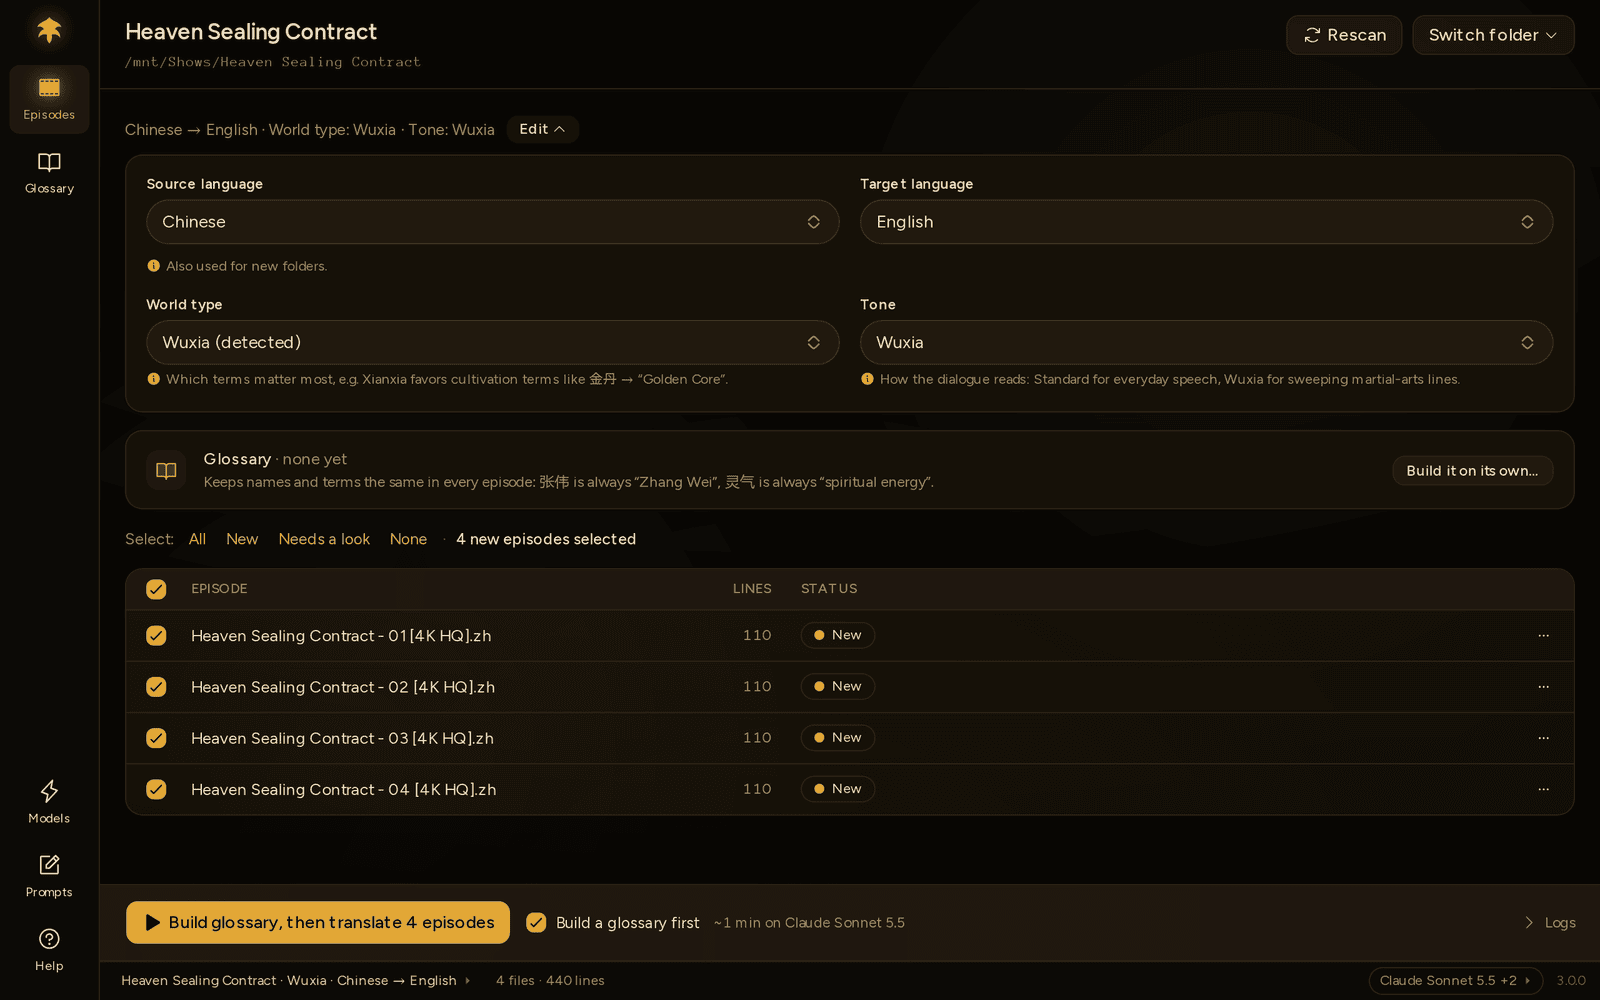Select New episodes filter
This screenshot has height=1000, width=1600.
[242, 539]
